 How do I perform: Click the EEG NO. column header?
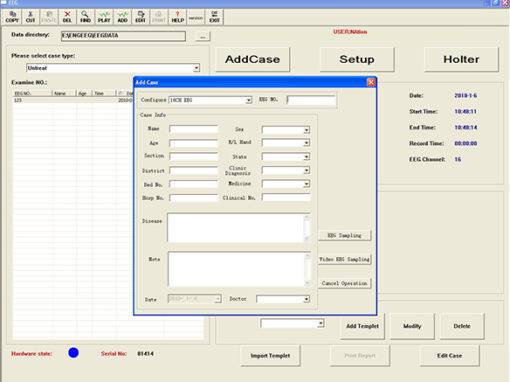[x=32, y=93]
